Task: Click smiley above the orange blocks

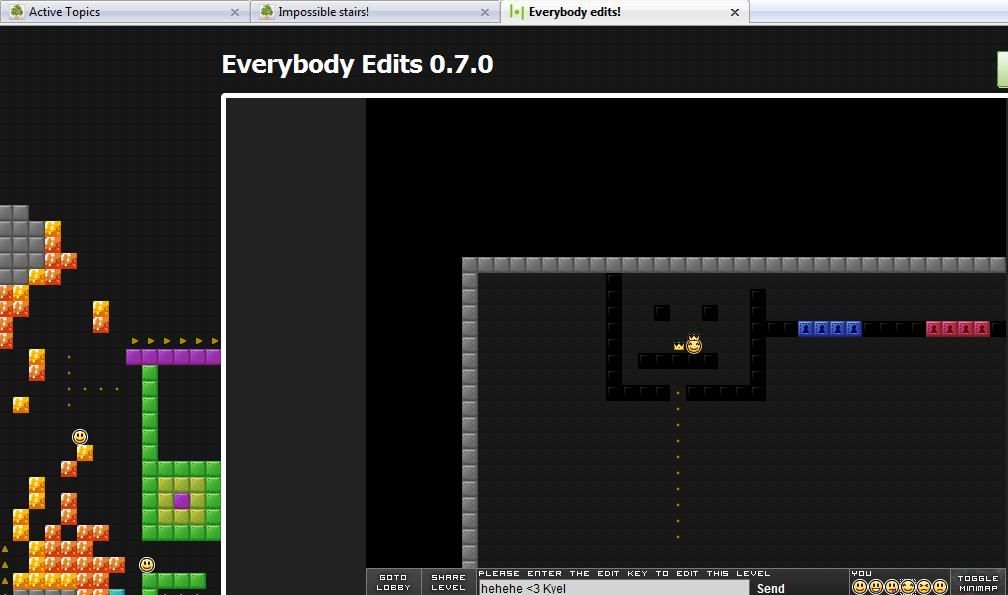Action: tap(80, 437)
